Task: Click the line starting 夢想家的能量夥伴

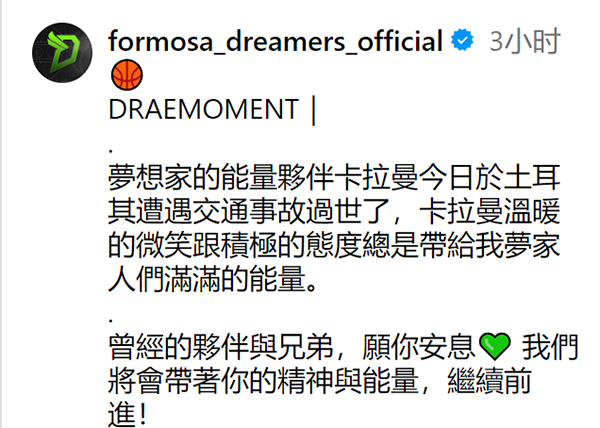Action: (x=334, y=177)
